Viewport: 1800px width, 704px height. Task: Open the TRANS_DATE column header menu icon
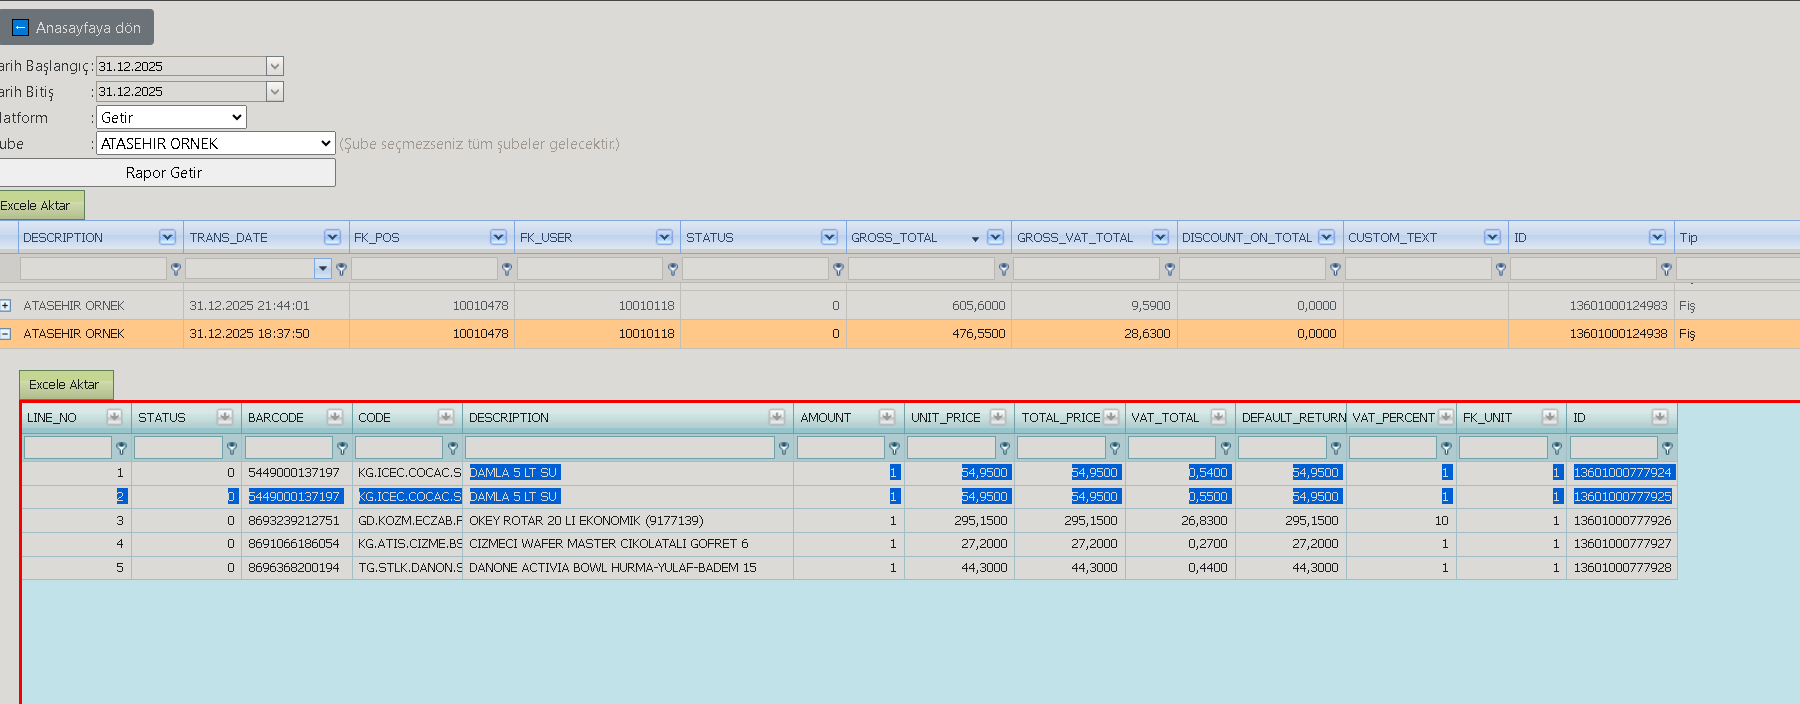coord(332,237)
